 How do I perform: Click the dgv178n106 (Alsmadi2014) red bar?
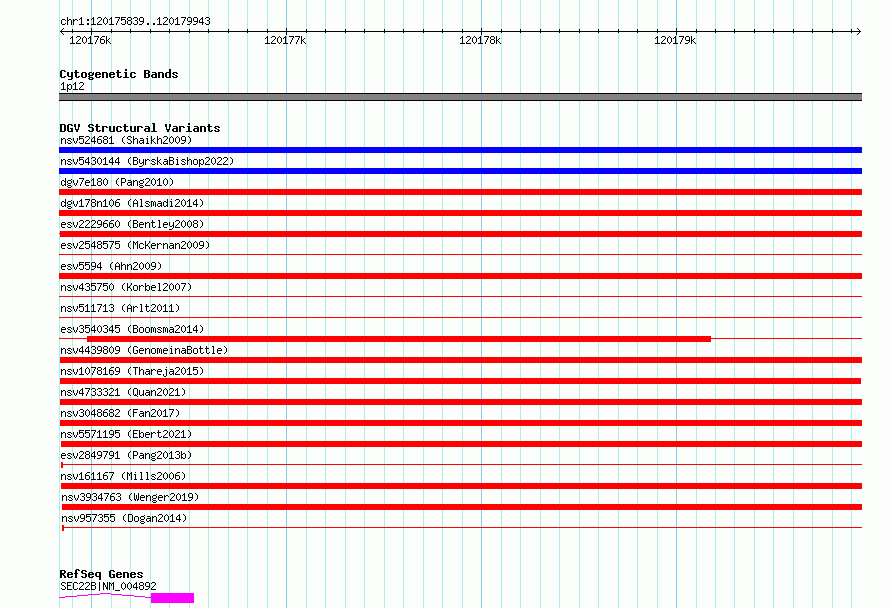click(460, 213)
